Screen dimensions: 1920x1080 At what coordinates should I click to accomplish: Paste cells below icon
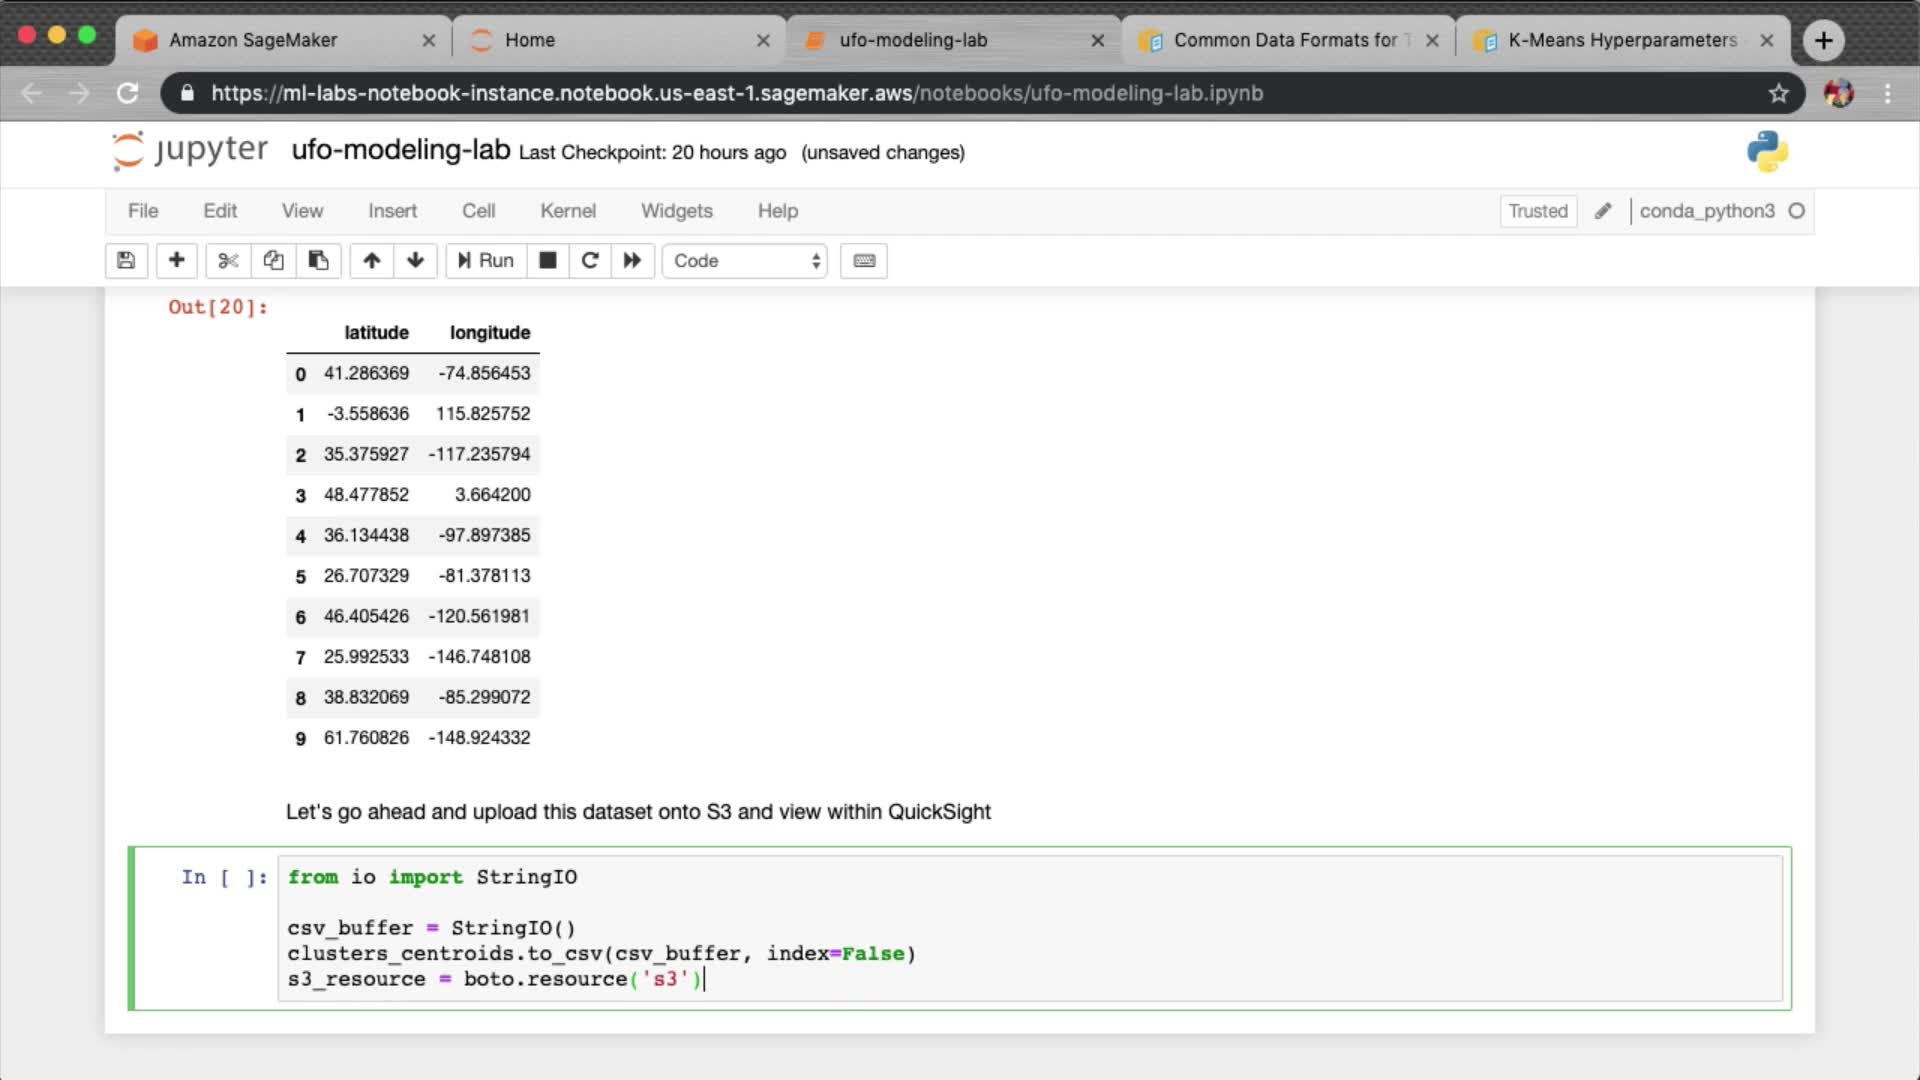pyautogui.click(x=318, y=261)
